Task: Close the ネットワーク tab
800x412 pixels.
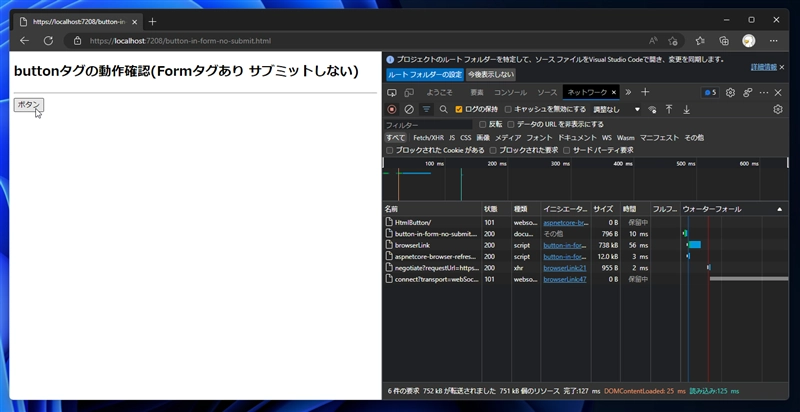Action: coord(614,92)
